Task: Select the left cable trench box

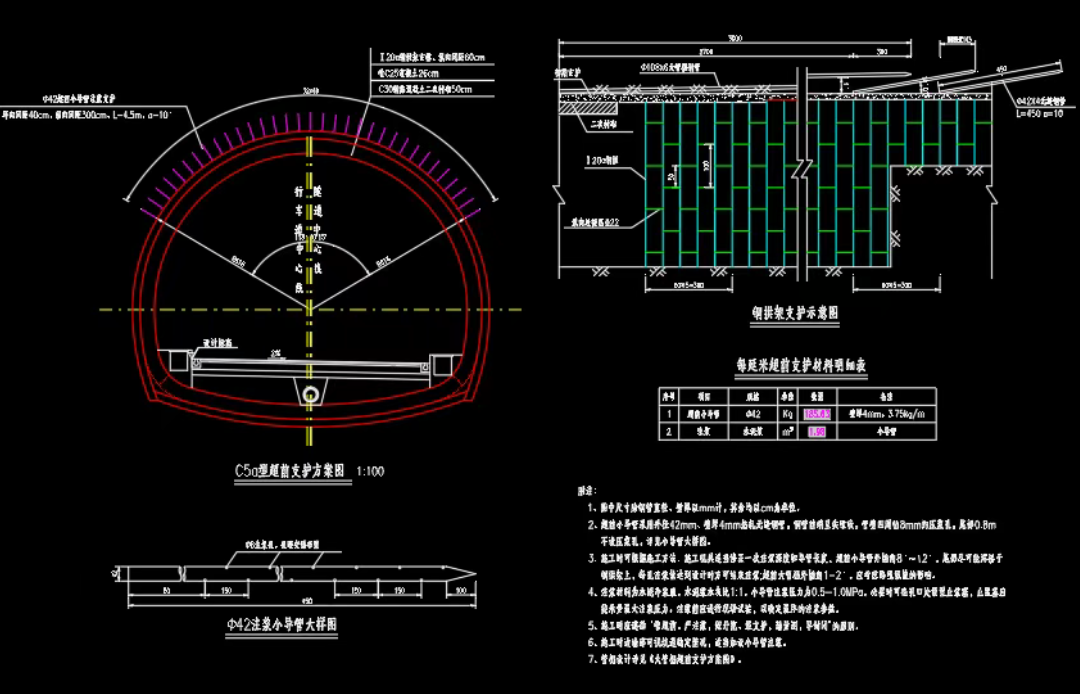Action: pos(180,361)
